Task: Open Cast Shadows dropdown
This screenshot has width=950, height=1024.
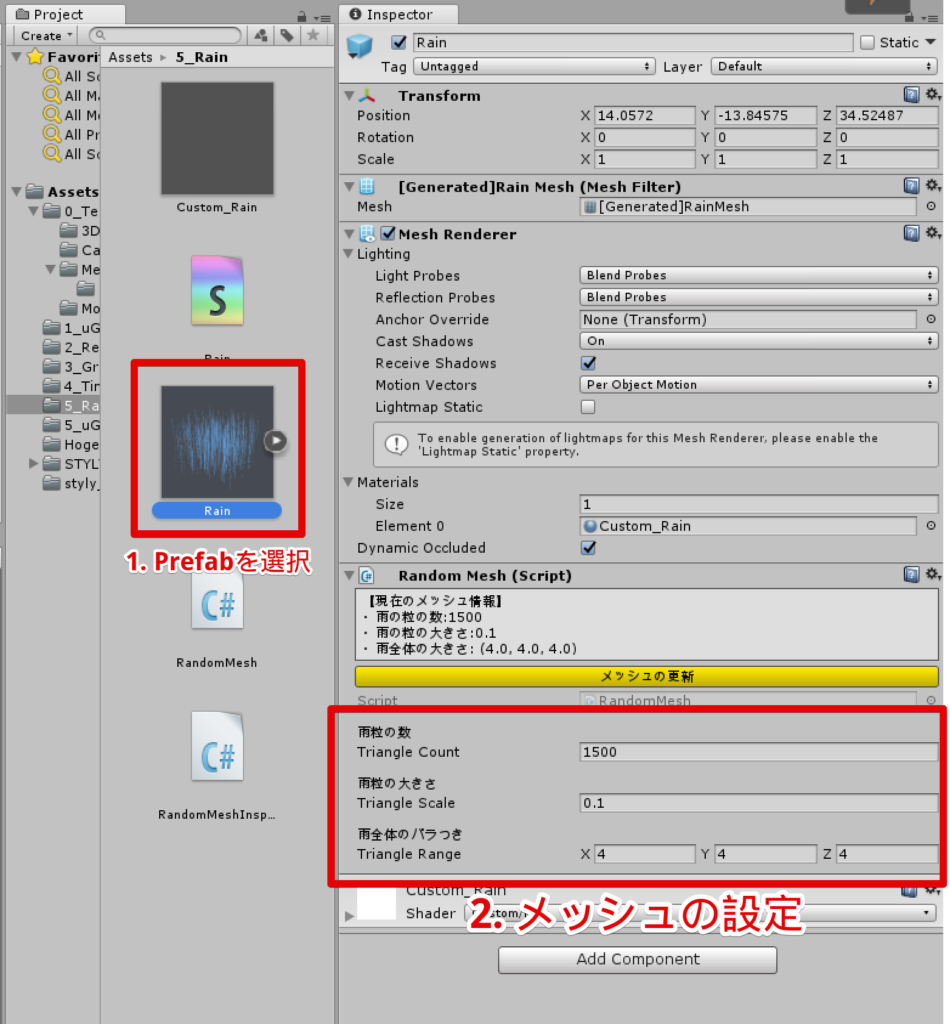Action: [759, 341]
